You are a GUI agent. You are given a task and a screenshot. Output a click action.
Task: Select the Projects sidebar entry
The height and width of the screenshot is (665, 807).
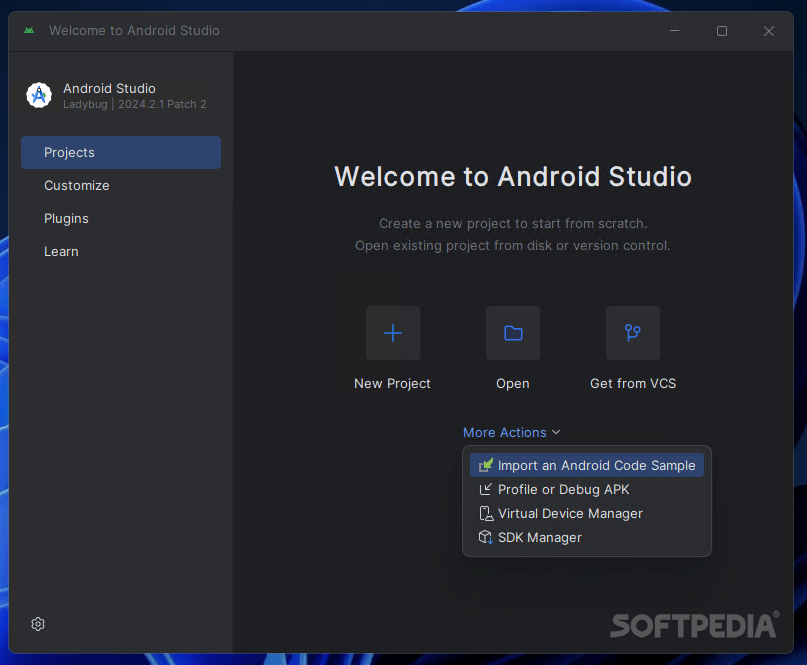tap(69, 152)
